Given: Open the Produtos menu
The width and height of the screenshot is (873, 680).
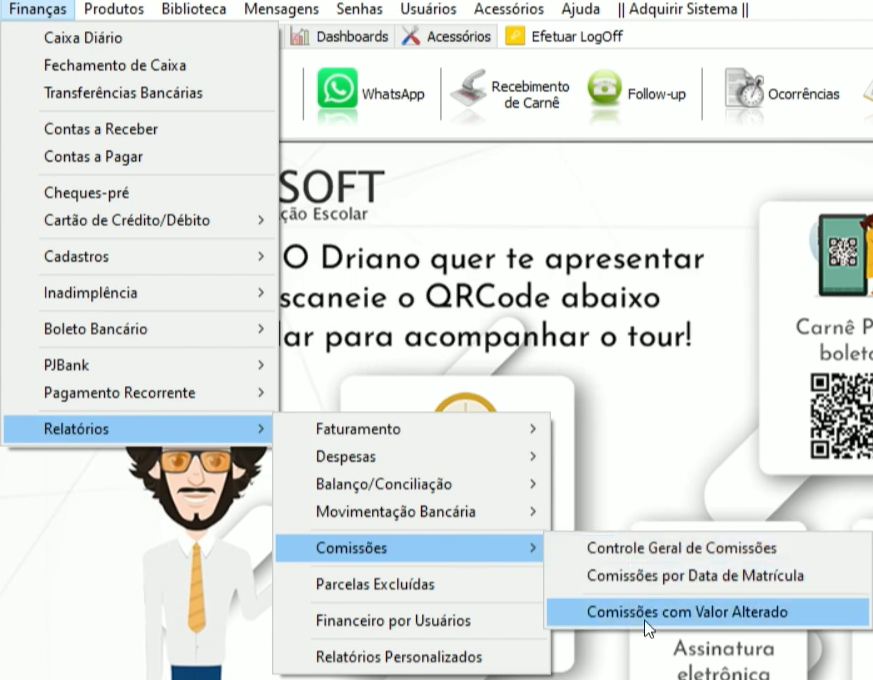Looking at the screenshot, I should [x=114, y=9].
